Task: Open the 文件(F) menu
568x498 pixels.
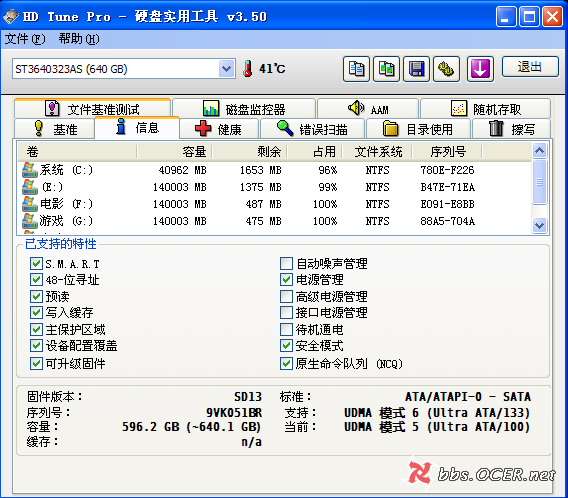Action: (x=25, y=39)
